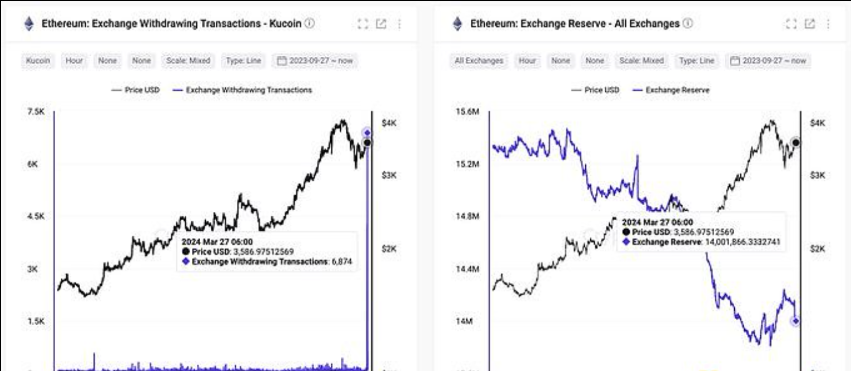Expand Exchange Reserve chart to fullscreen
This screenshot has height=371, width=851.
click(791, 24)
